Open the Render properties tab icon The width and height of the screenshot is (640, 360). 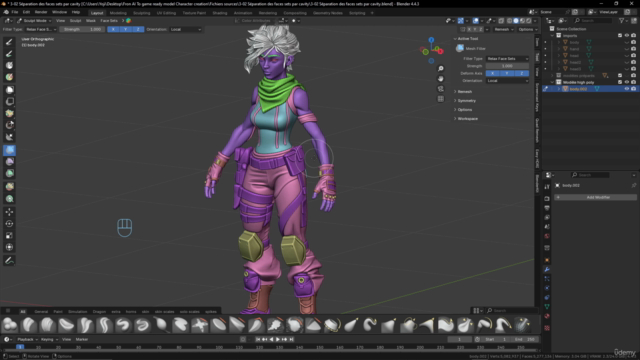pyautogui.click(x=547, y=198)
